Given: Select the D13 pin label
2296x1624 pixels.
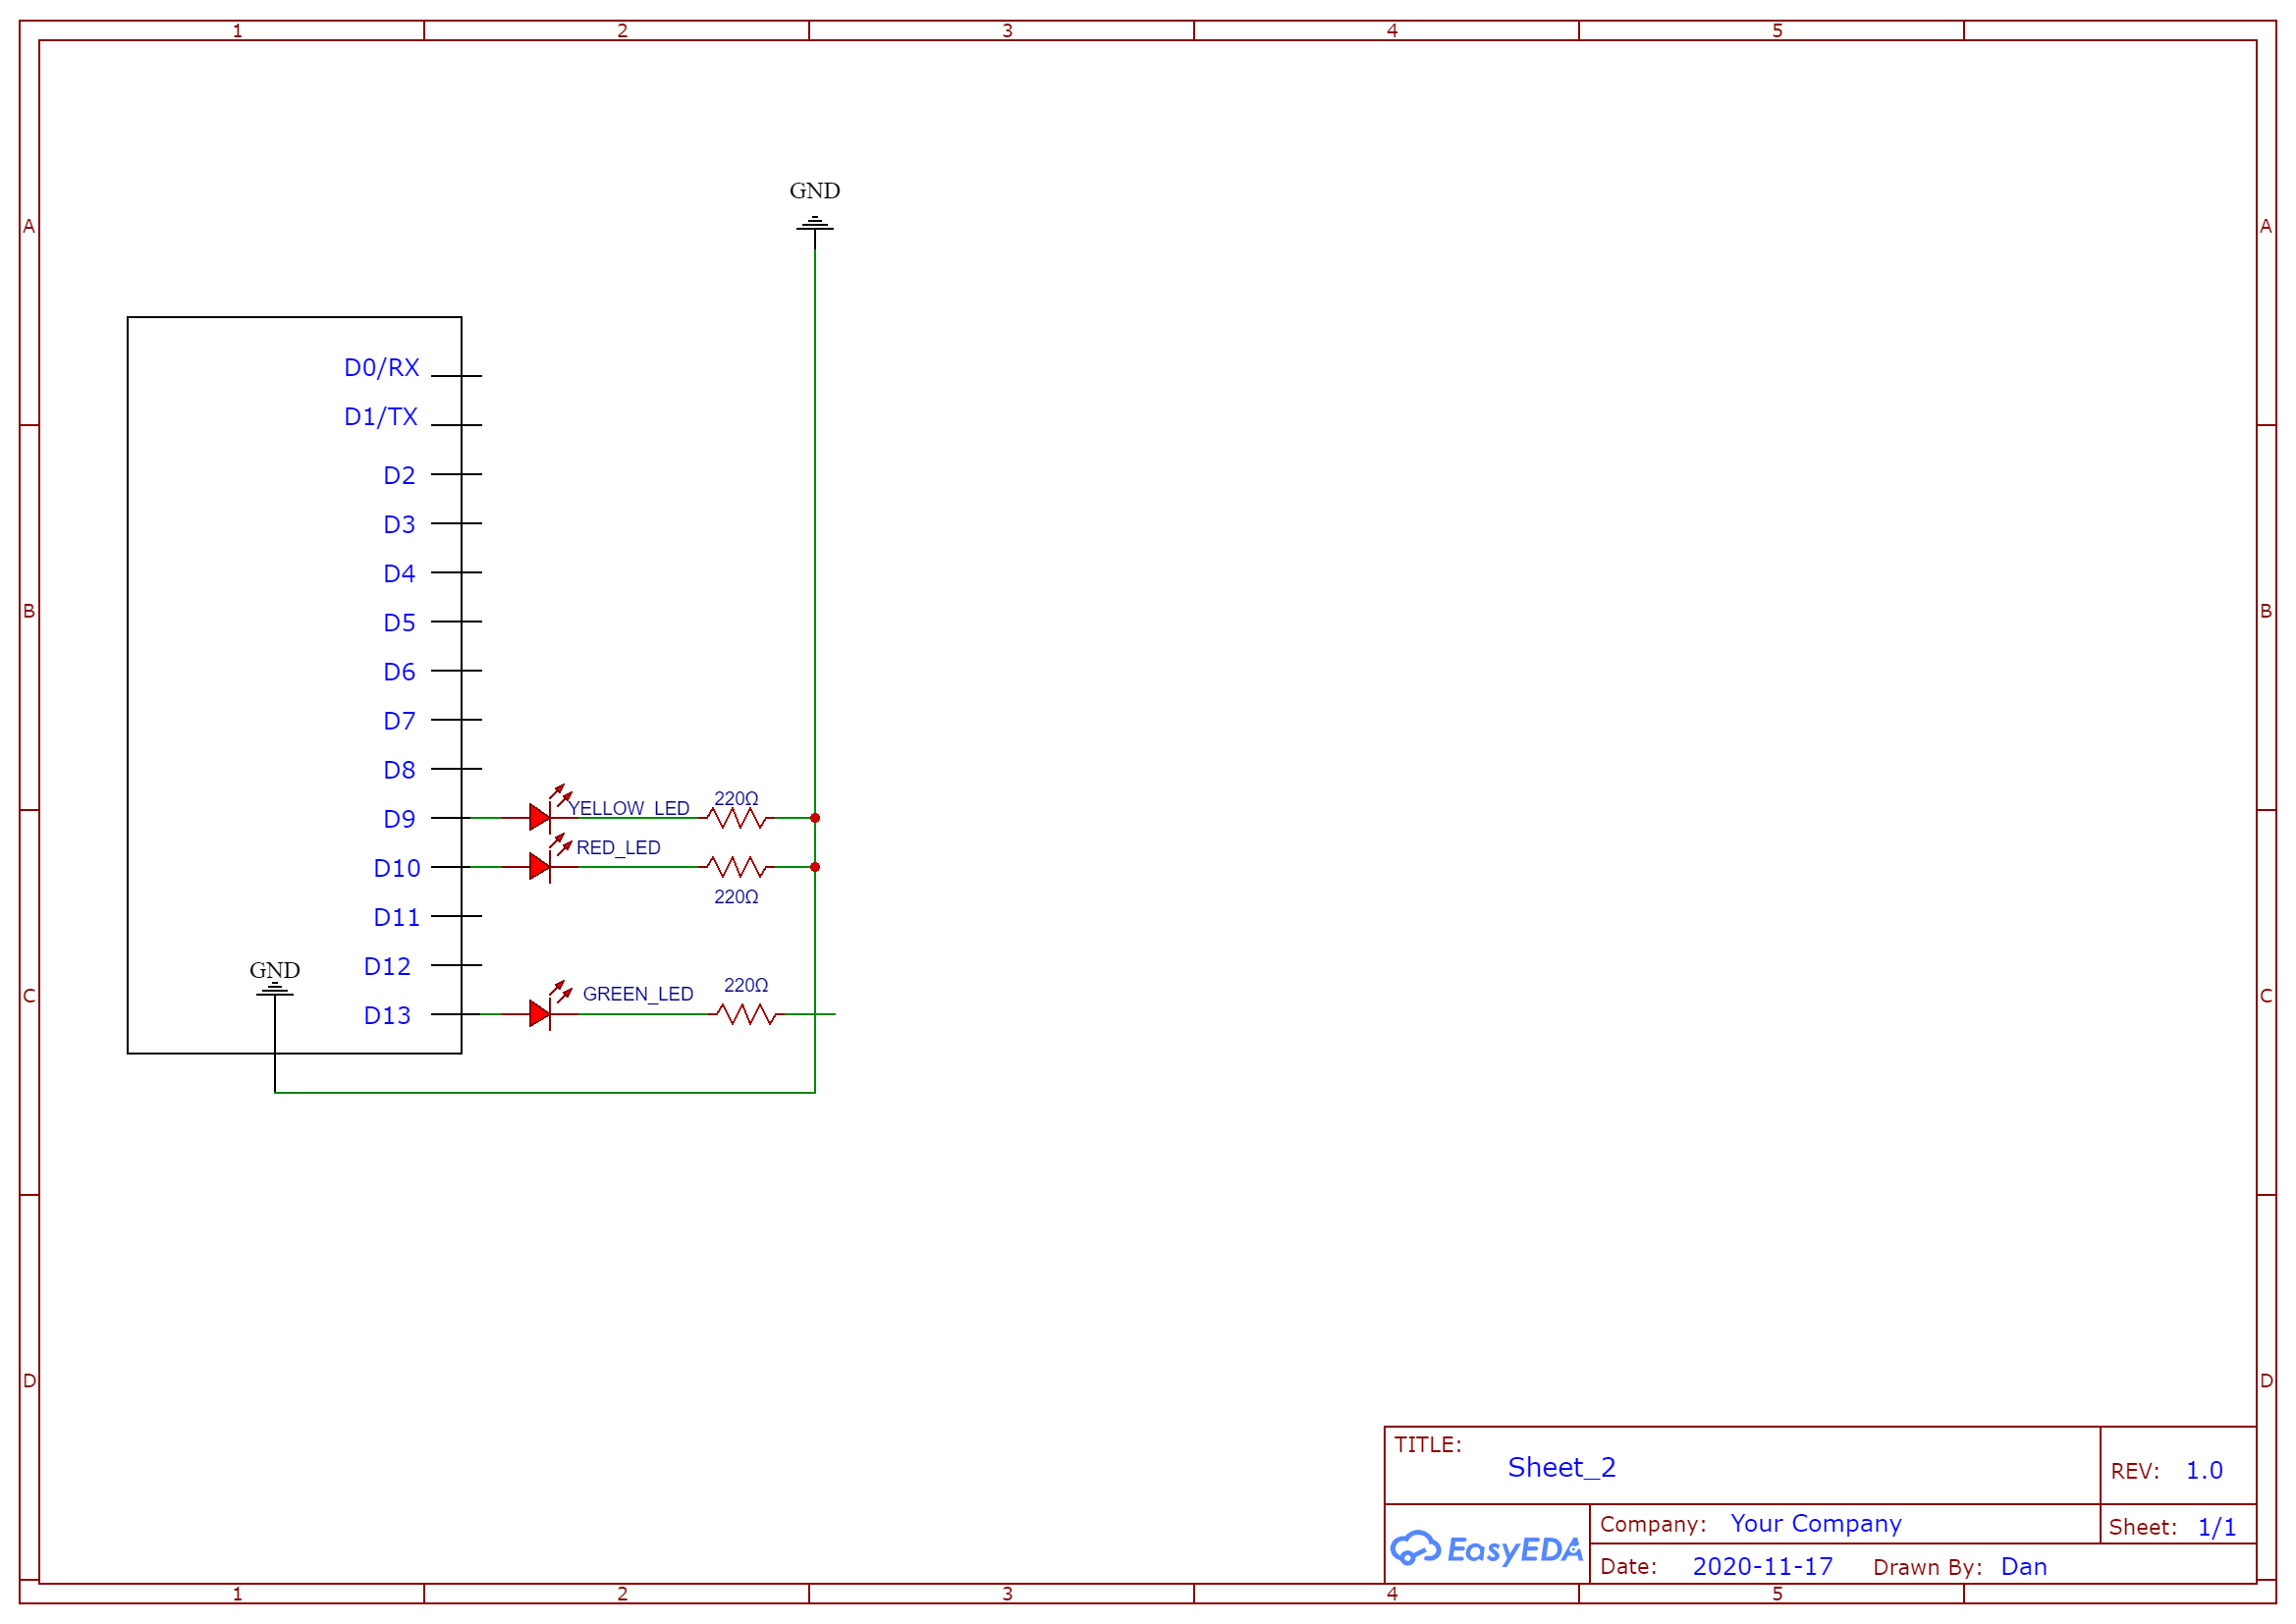Looking at the screenshot, I should (x=387, y=1015).
